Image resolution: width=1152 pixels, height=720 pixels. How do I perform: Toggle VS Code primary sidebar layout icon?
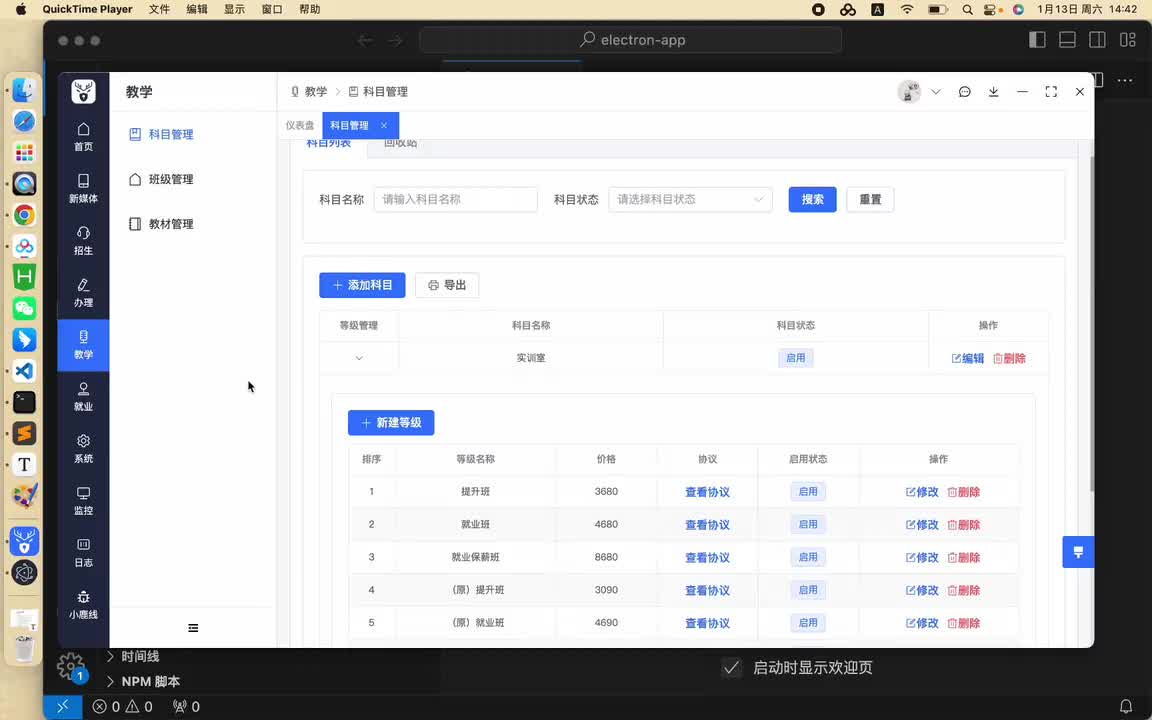tap(1037, 40)
